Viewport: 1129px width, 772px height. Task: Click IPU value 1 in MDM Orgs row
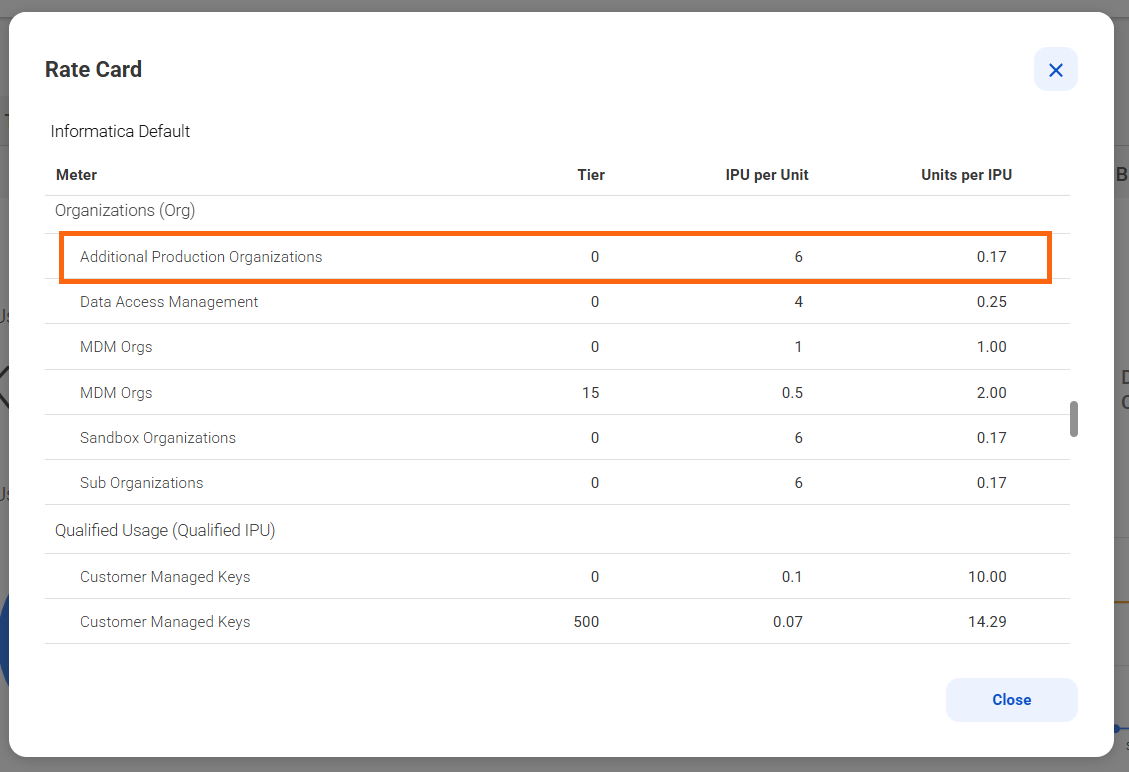click(x=799, y=347)
